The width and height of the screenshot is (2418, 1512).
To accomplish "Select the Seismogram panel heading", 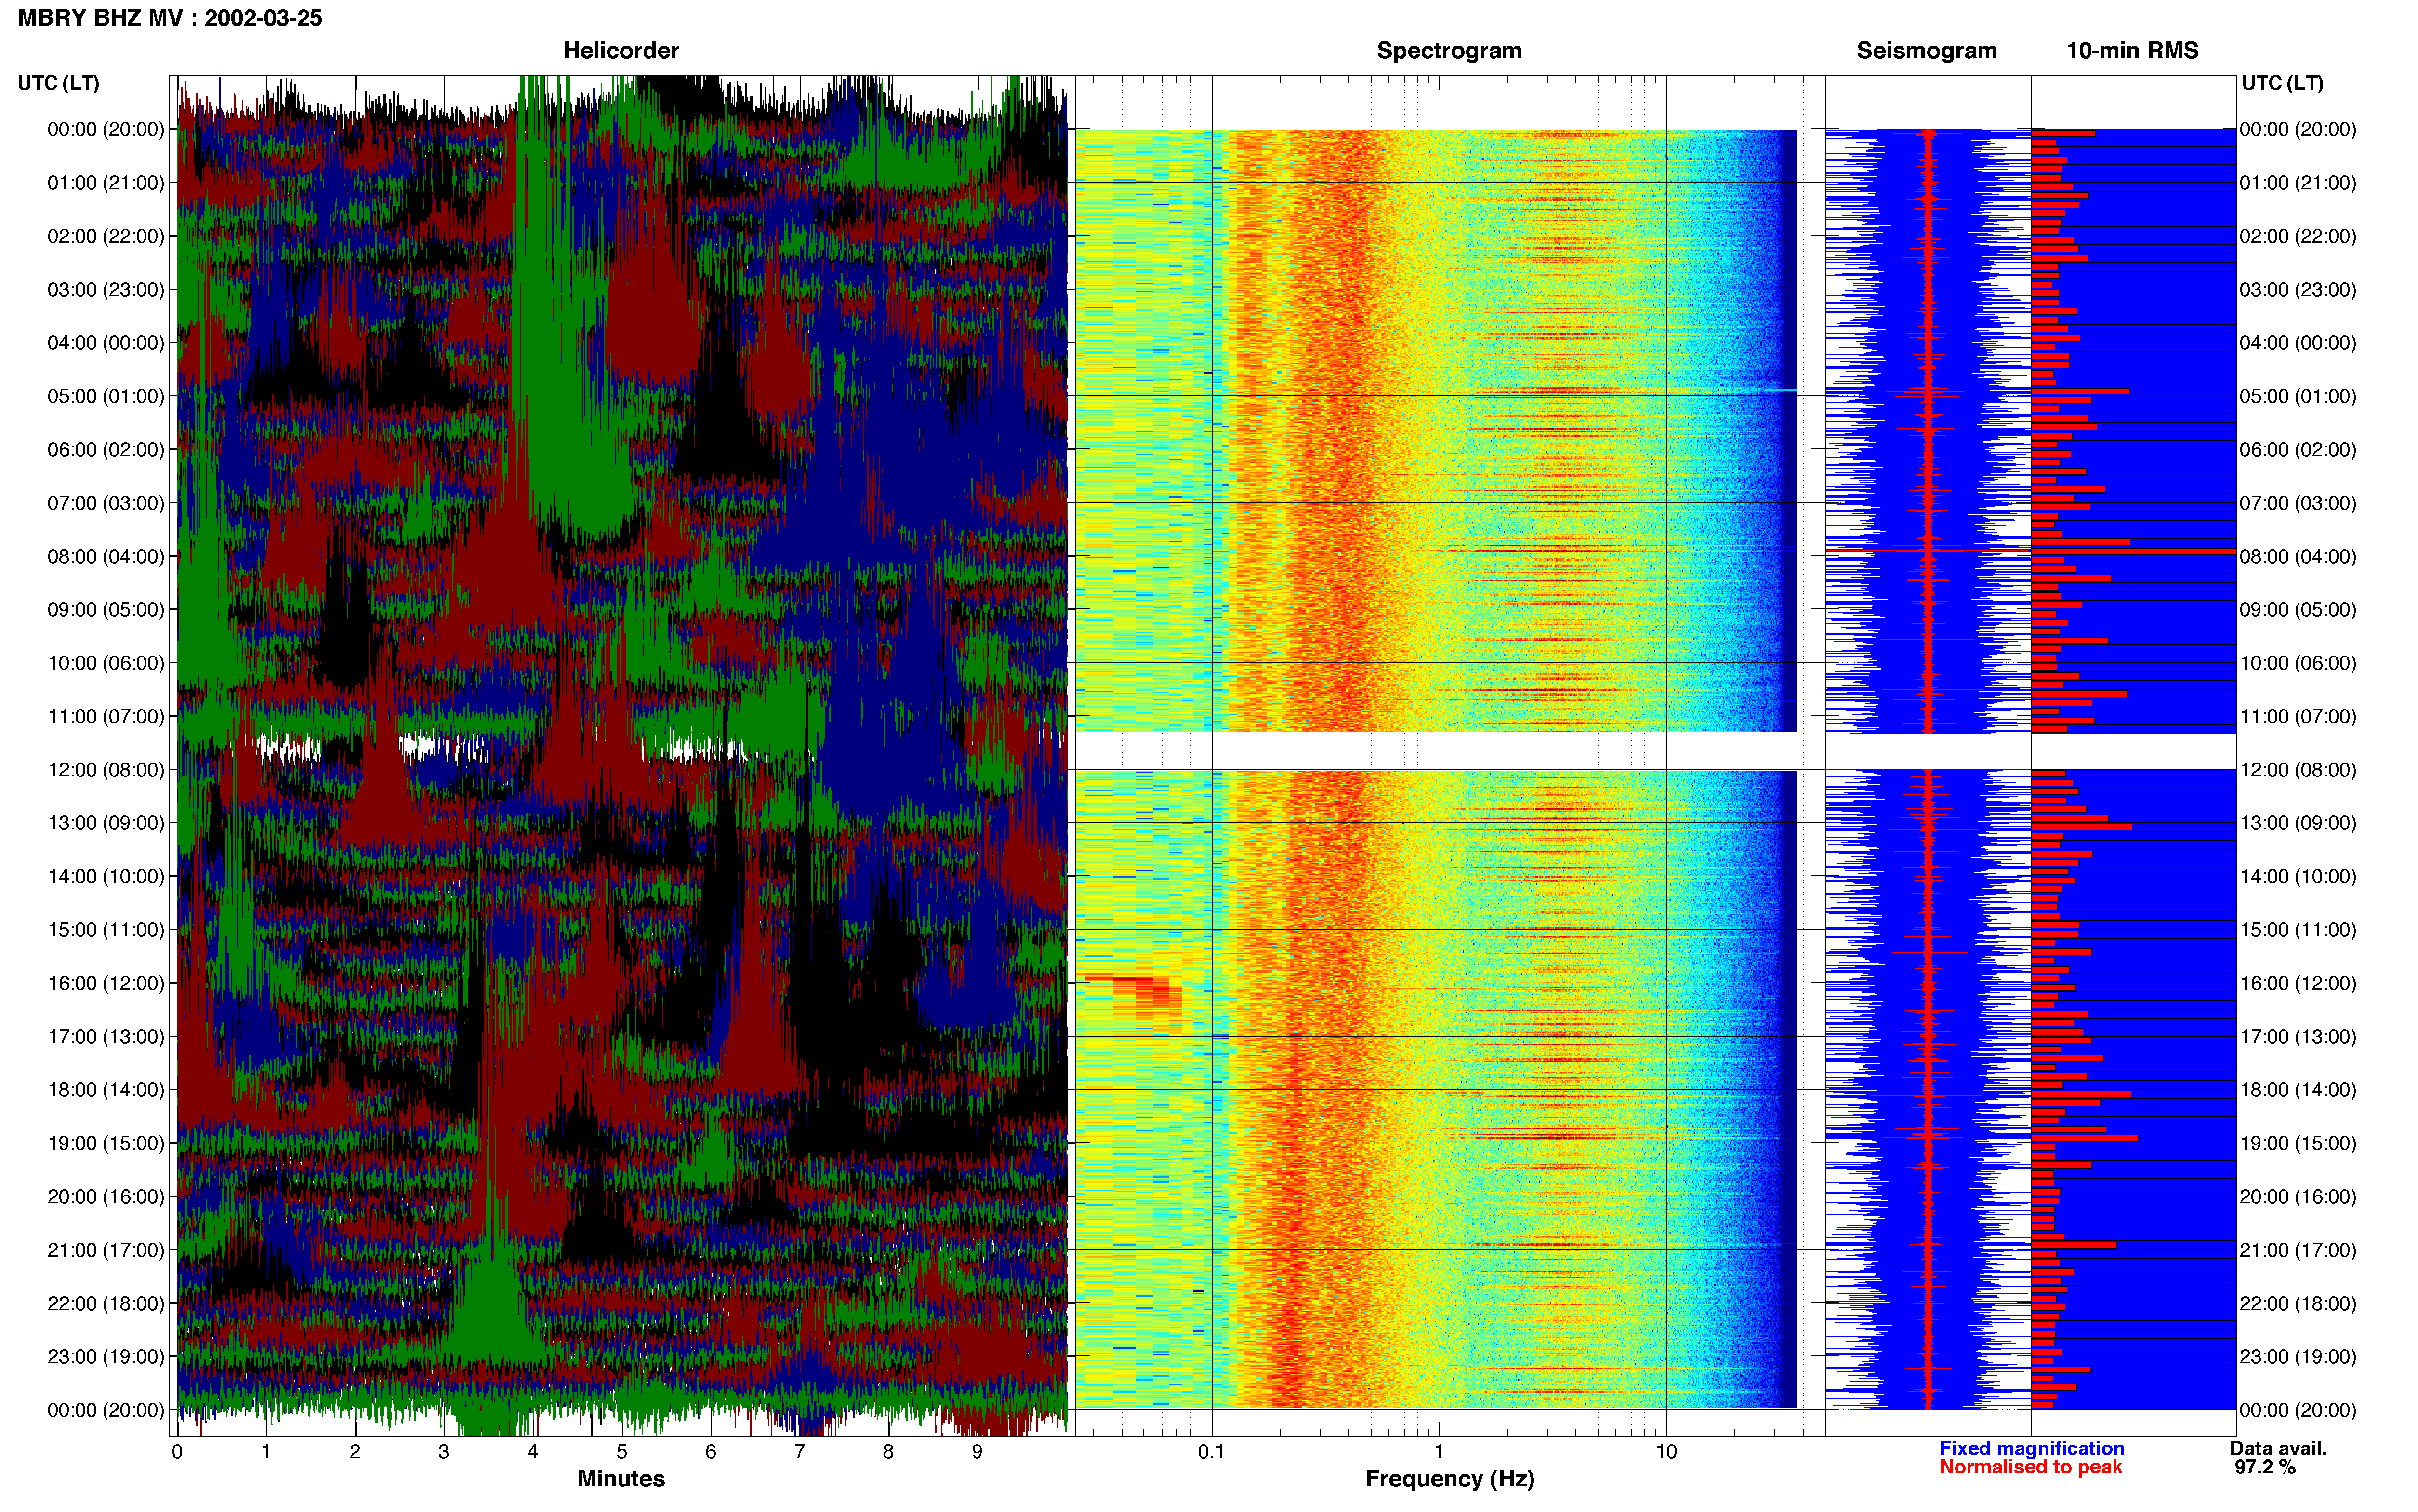I will (1926, 50).
